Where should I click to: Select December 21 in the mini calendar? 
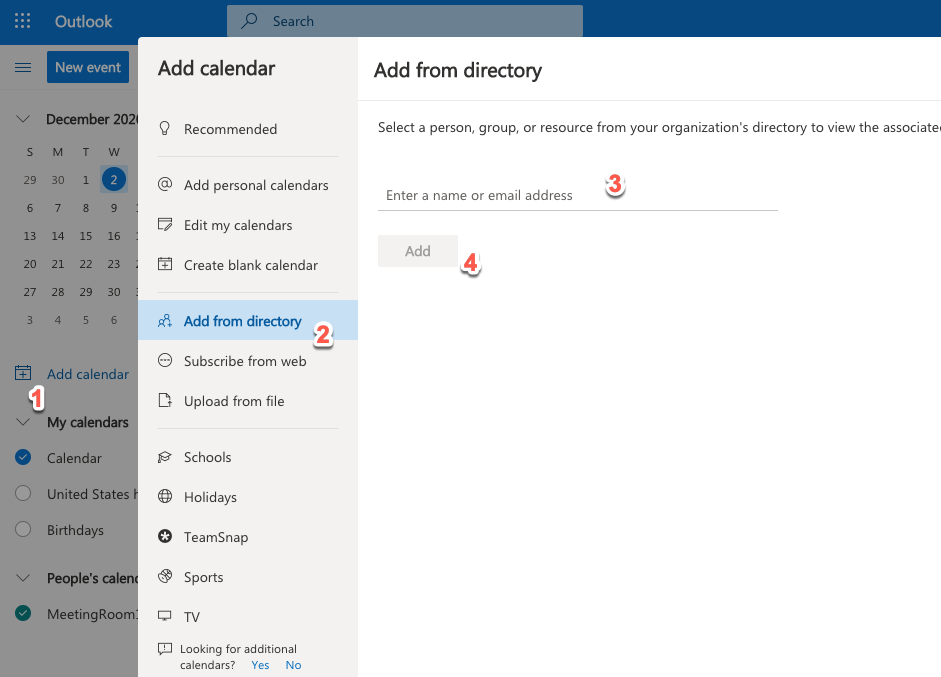pos(58,264)
